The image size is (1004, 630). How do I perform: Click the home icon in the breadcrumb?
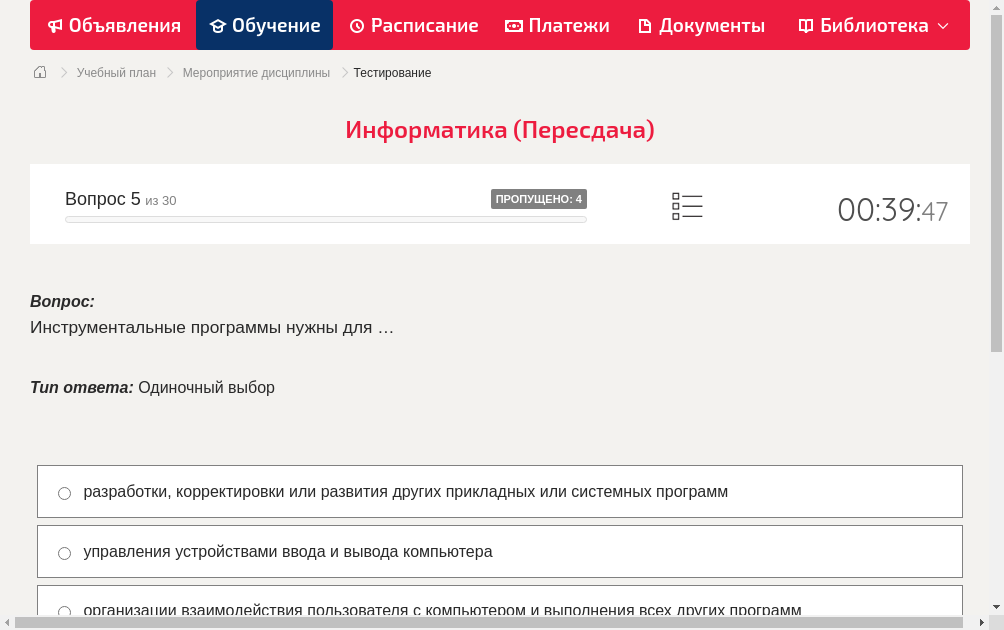click(x=39, y=72)
